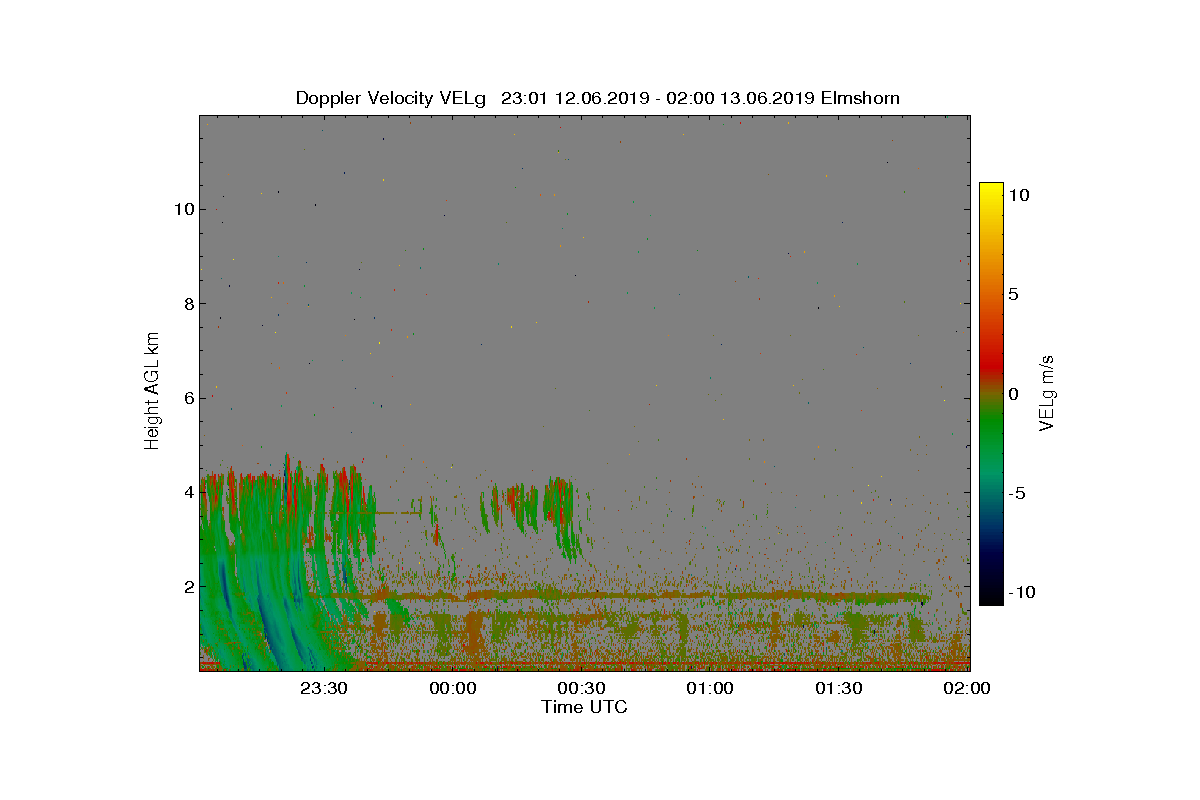Screen dimensions: 1200x800
Task: Click the colorbar tick label "10"
Action: click(1019, 196)
